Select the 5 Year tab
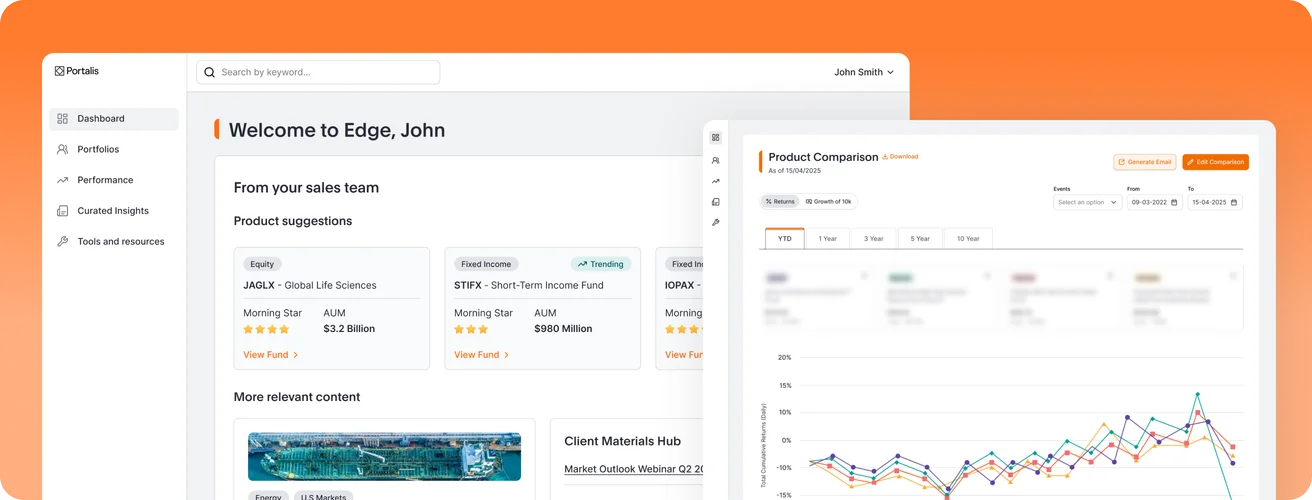Image resolution: width=1312 pixels, height=500 pixels. tap(920, 238)
